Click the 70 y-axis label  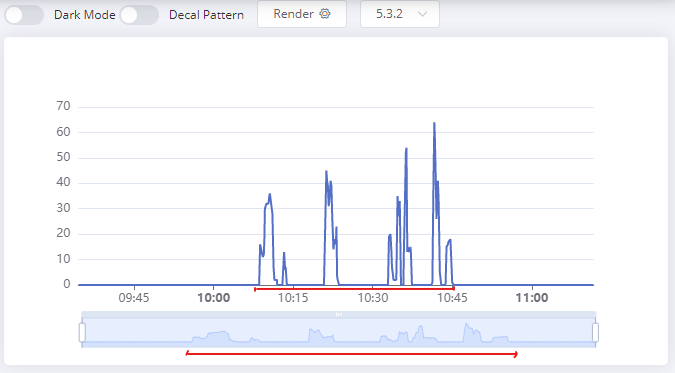(63, 106)
